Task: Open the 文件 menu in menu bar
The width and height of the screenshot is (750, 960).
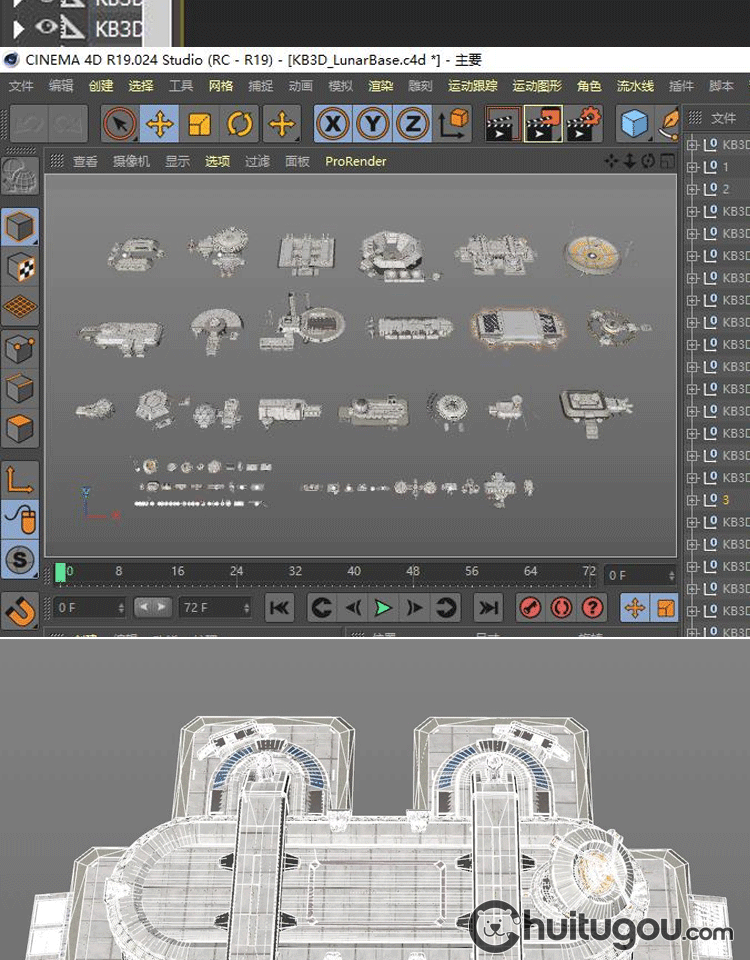Action: click(21, 86)
